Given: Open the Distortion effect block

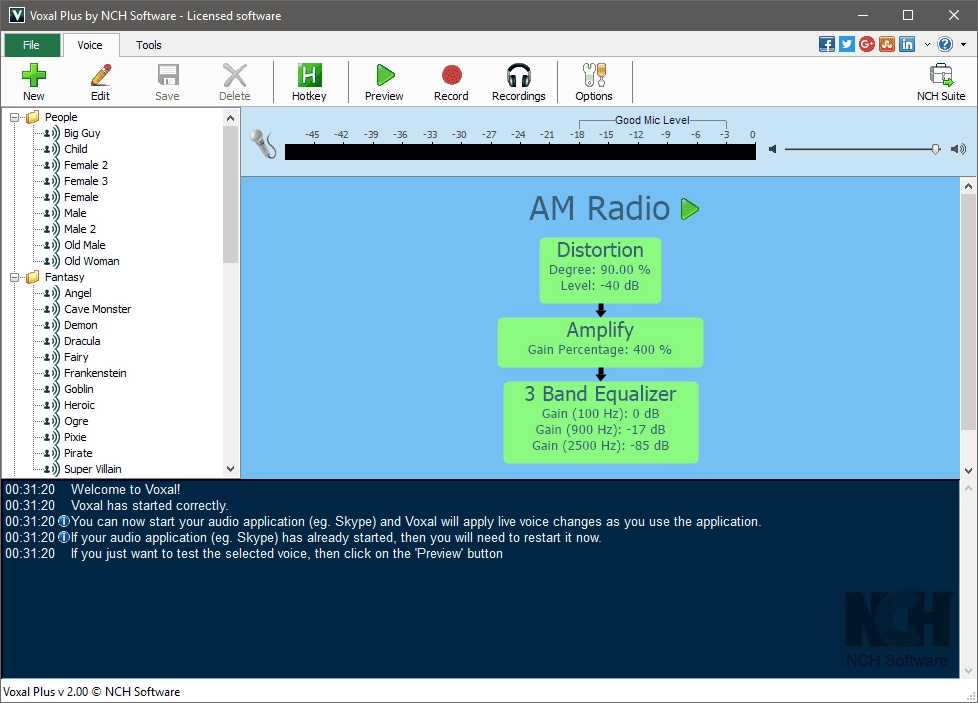Looking at the screenshot, I should (600, 270).
